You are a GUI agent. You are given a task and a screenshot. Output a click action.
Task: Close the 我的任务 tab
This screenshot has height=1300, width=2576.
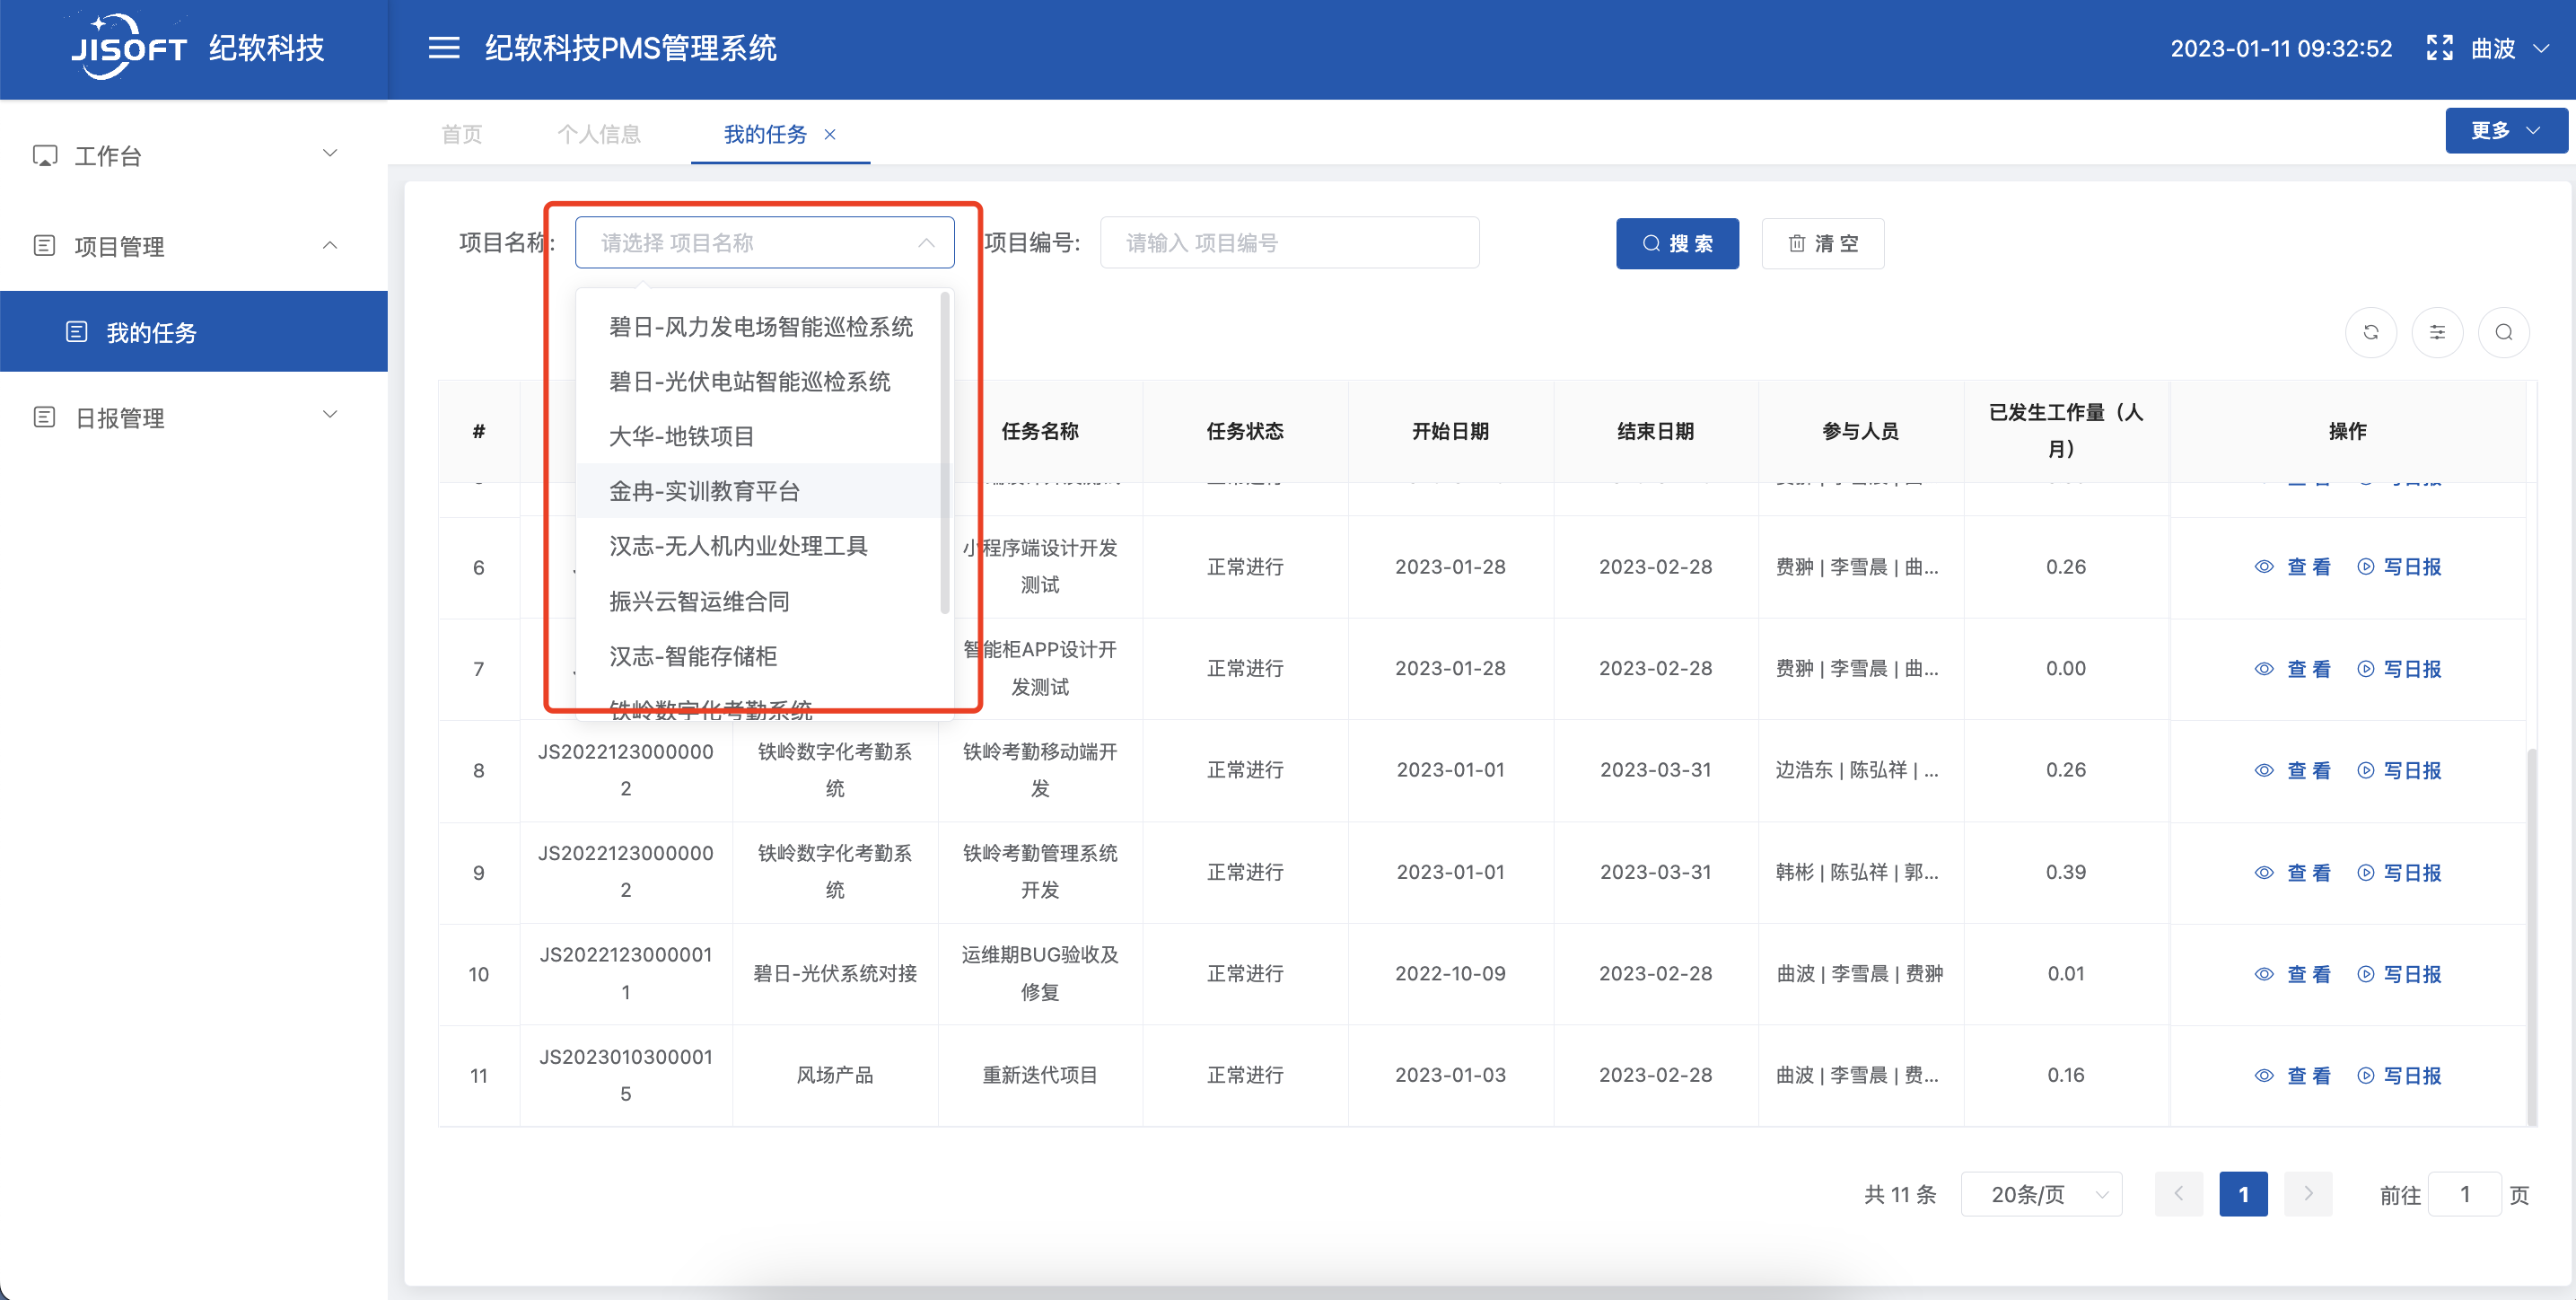830,134
